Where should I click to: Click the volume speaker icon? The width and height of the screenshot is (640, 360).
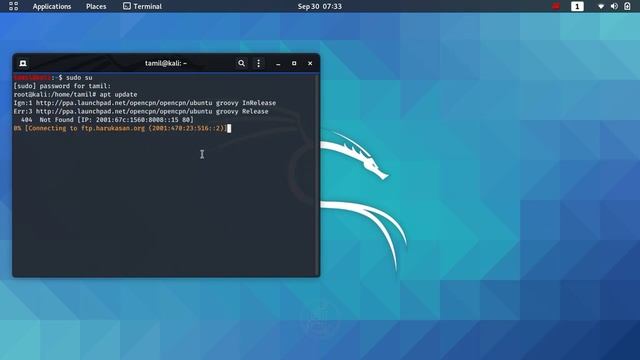614,7
